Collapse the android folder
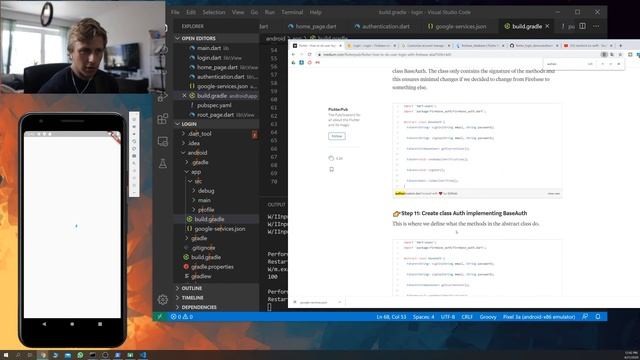The height and width of the screenshot is (360, 640). click(197, 153)
